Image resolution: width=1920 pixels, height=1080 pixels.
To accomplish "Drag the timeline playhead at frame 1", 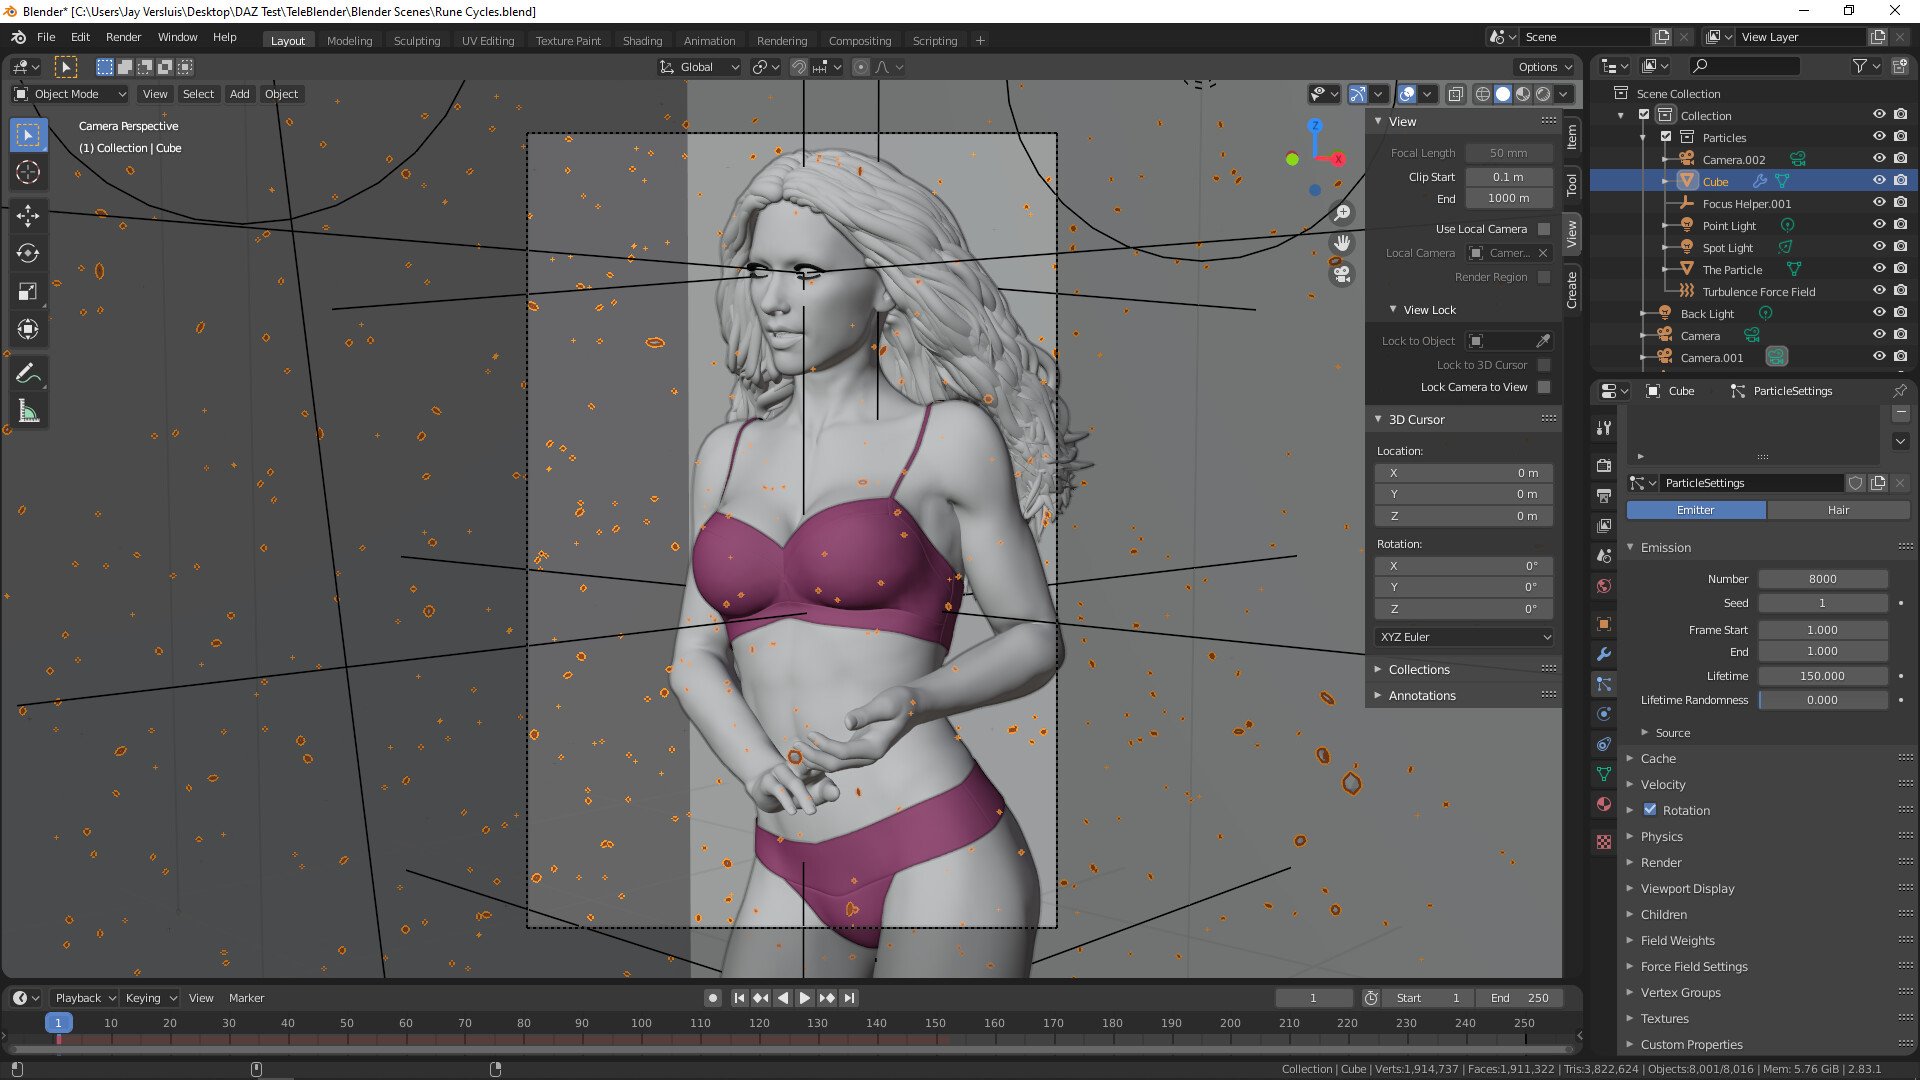I will 58,1023.
